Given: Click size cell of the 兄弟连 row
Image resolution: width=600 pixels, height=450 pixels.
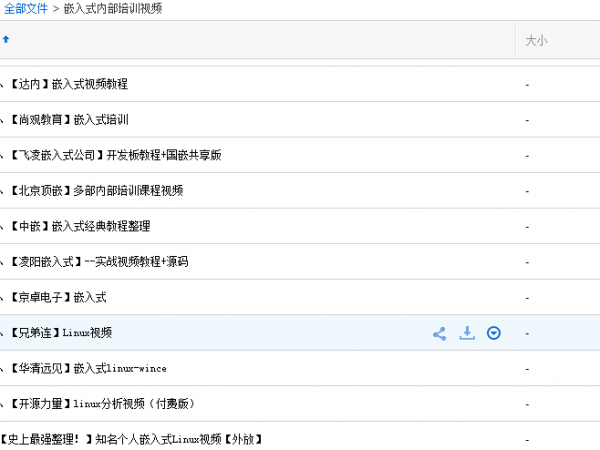Looking at the screenshot, I should click(527, 333).
